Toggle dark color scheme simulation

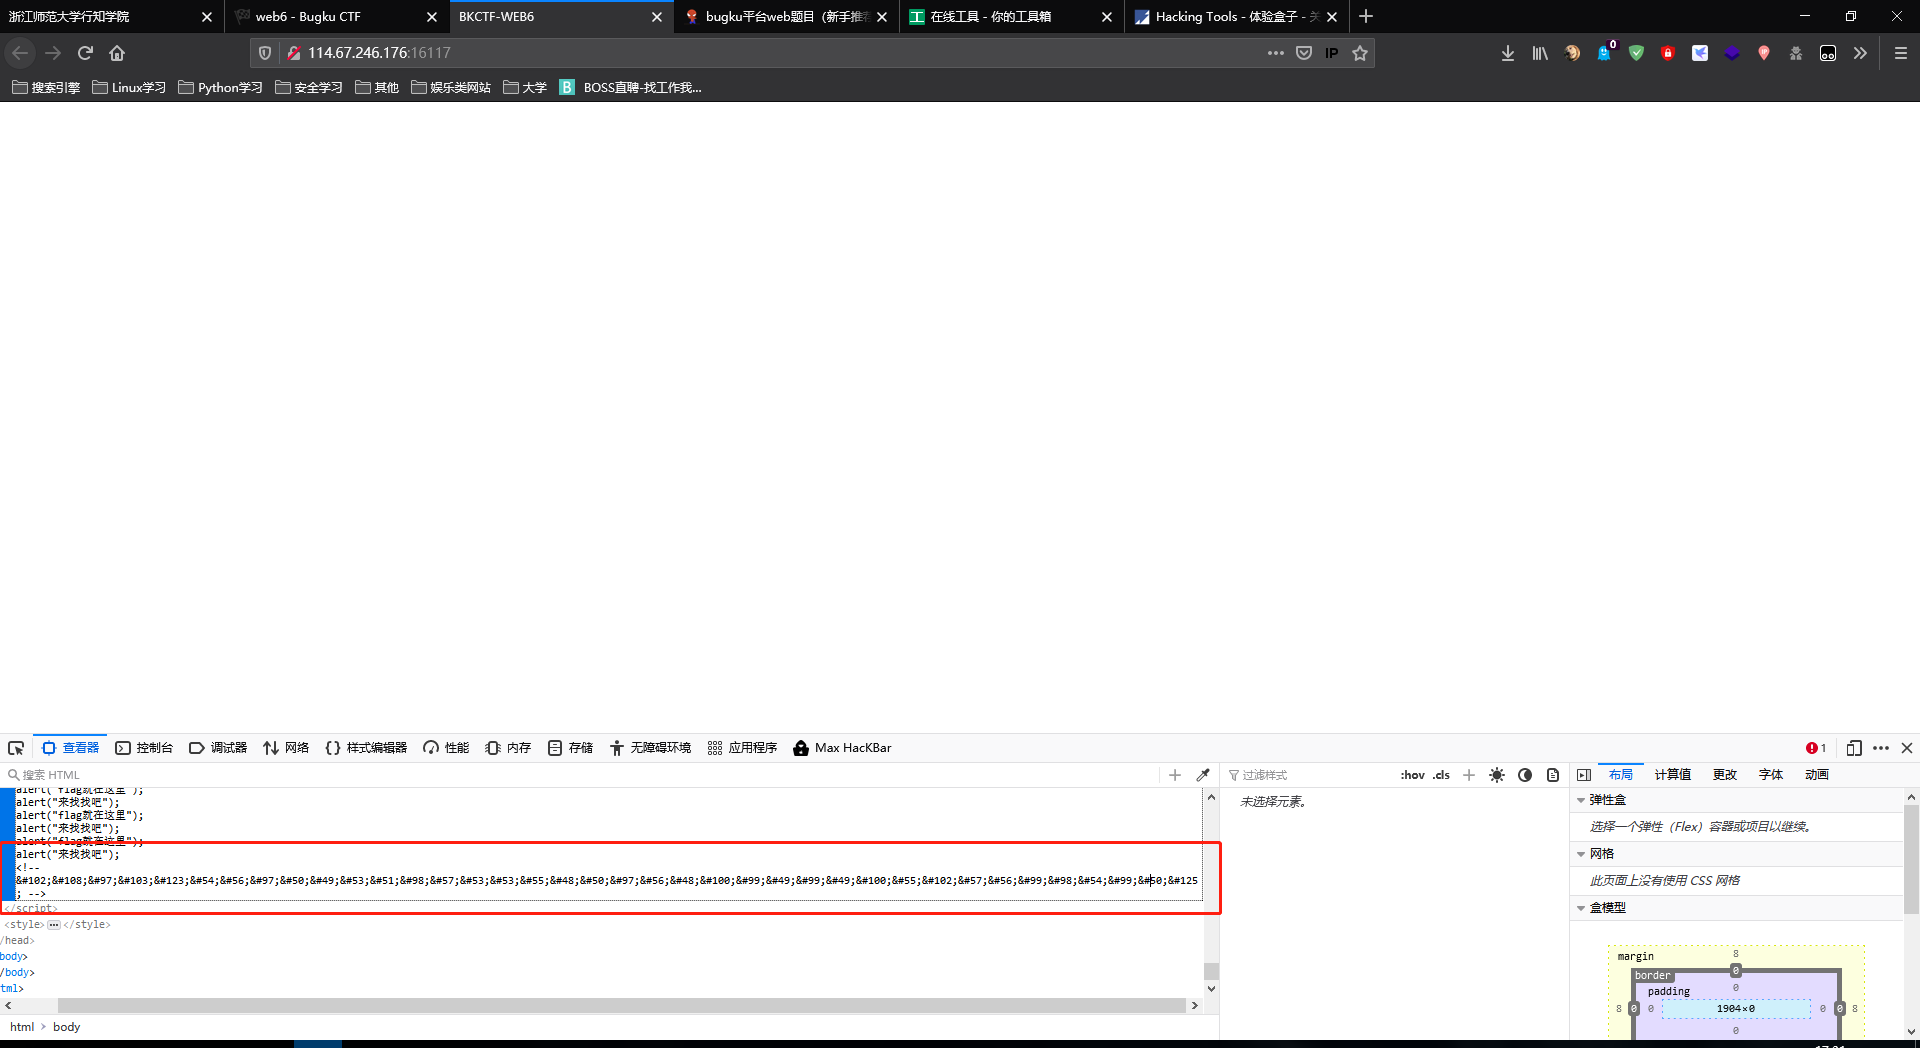point(1525,775)
